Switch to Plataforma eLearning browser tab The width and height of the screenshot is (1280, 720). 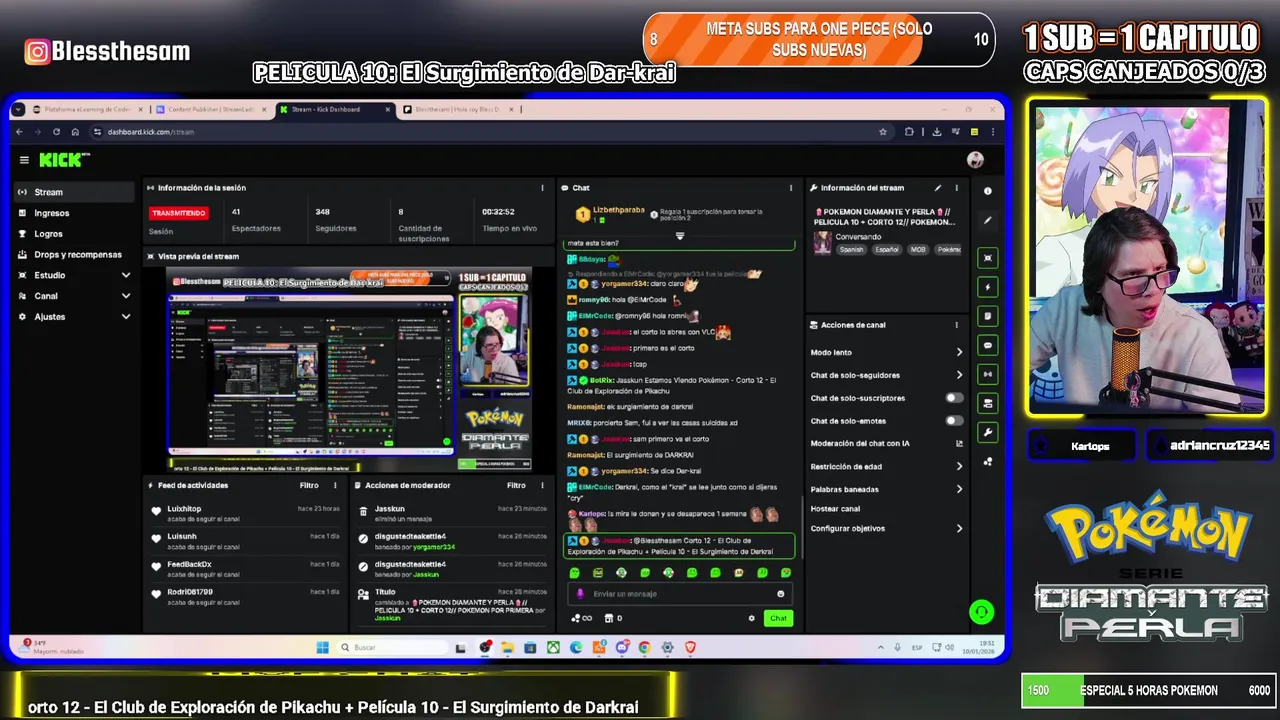[x=88, y=109]
